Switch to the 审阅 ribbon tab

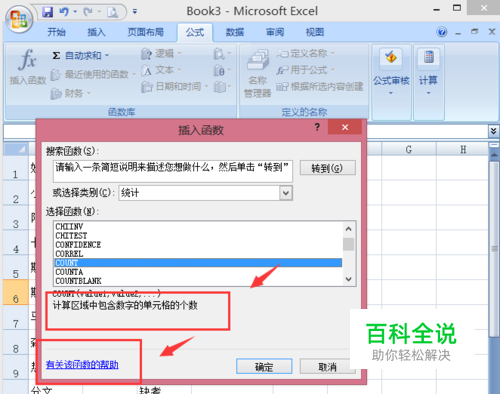[275, 32]
